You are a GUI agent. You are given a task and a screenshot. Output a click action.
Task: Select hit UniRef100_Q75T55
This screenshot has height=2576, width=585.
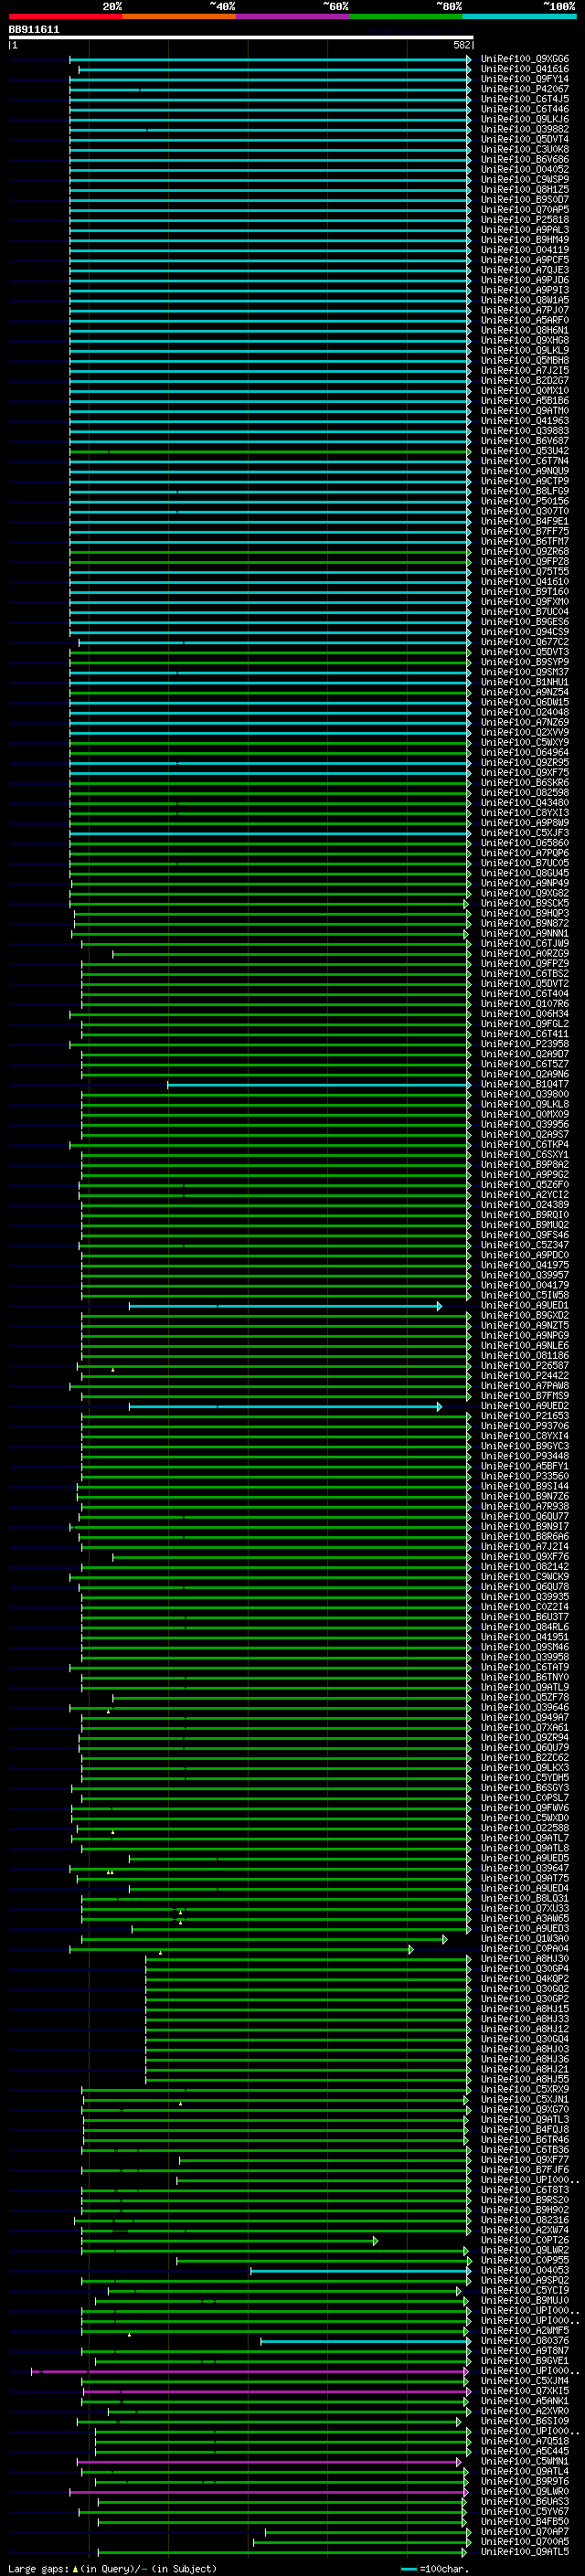524,571
